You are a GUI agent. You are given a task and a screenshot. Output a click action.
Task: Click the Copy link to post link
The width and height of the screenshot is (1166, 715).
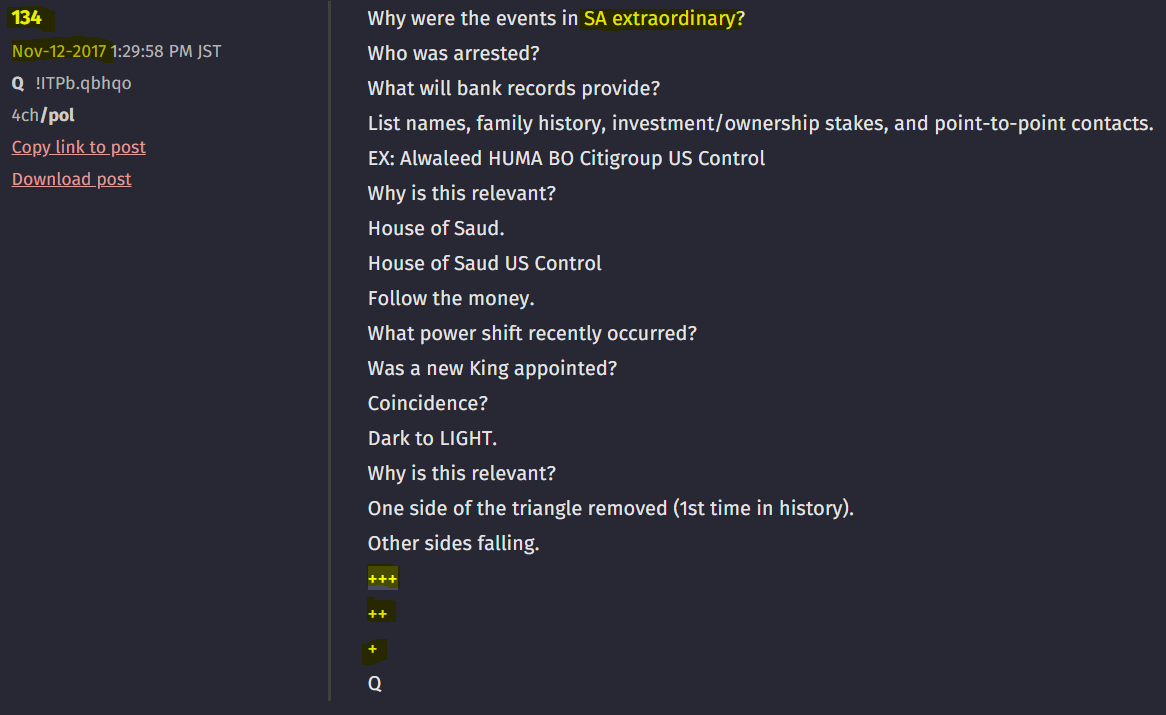(79, 147)
